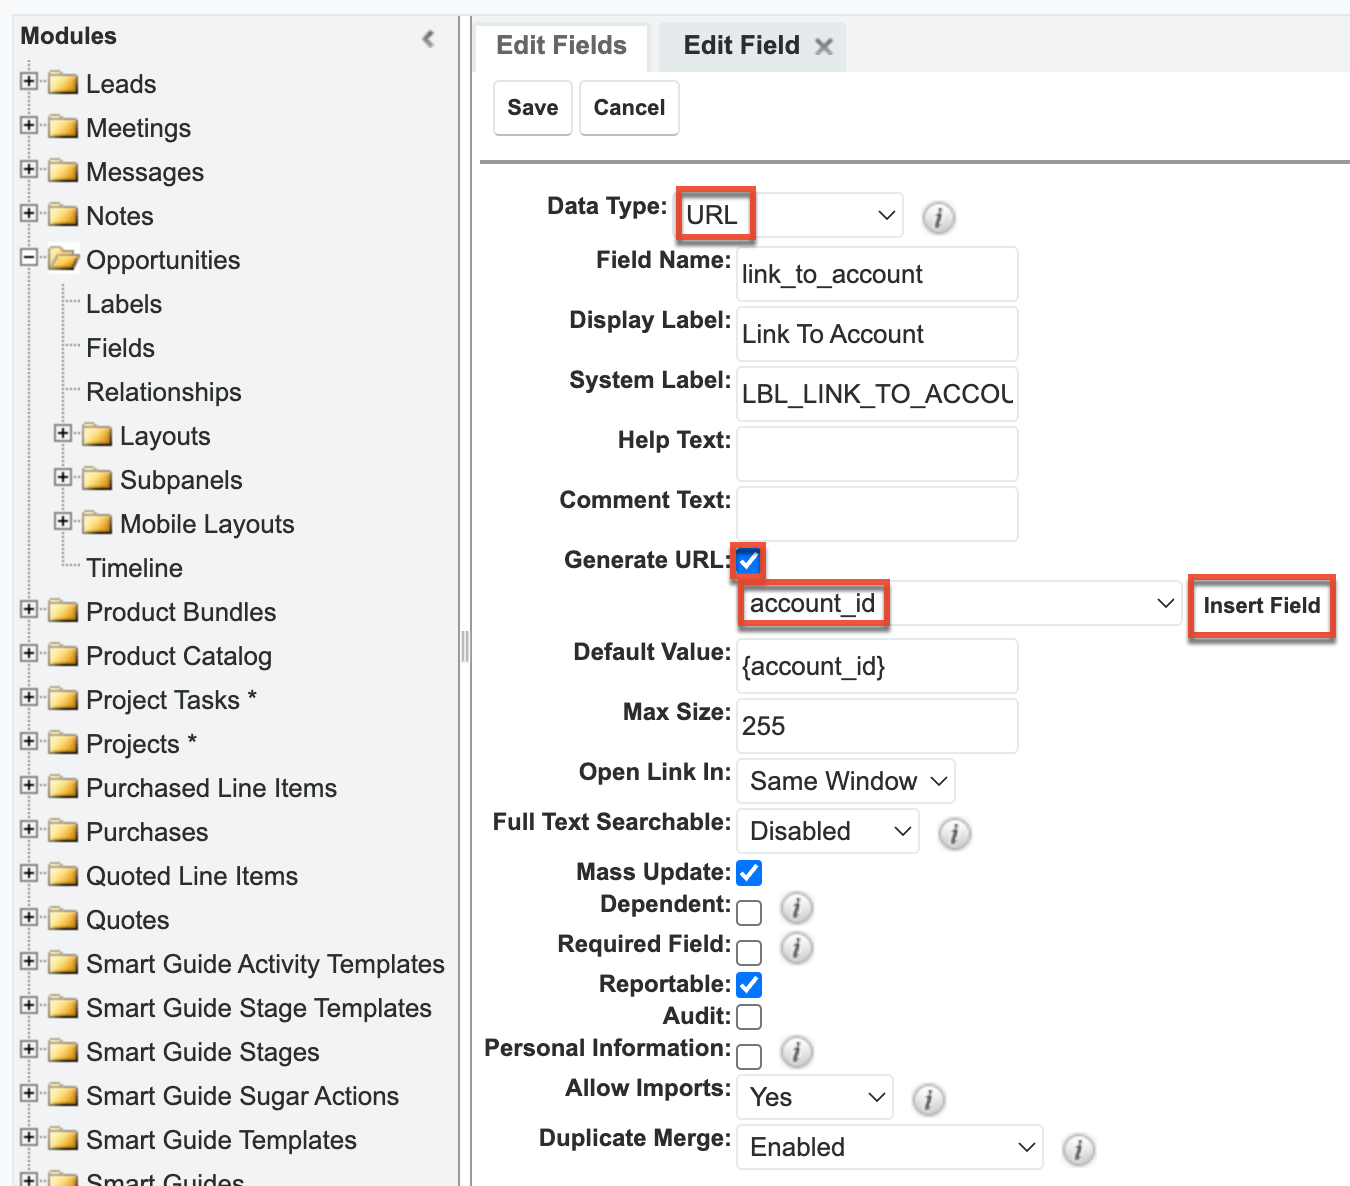1350x1186 pixels.
Task: Open the Open Link In dropdown
Action: (845, 781)
